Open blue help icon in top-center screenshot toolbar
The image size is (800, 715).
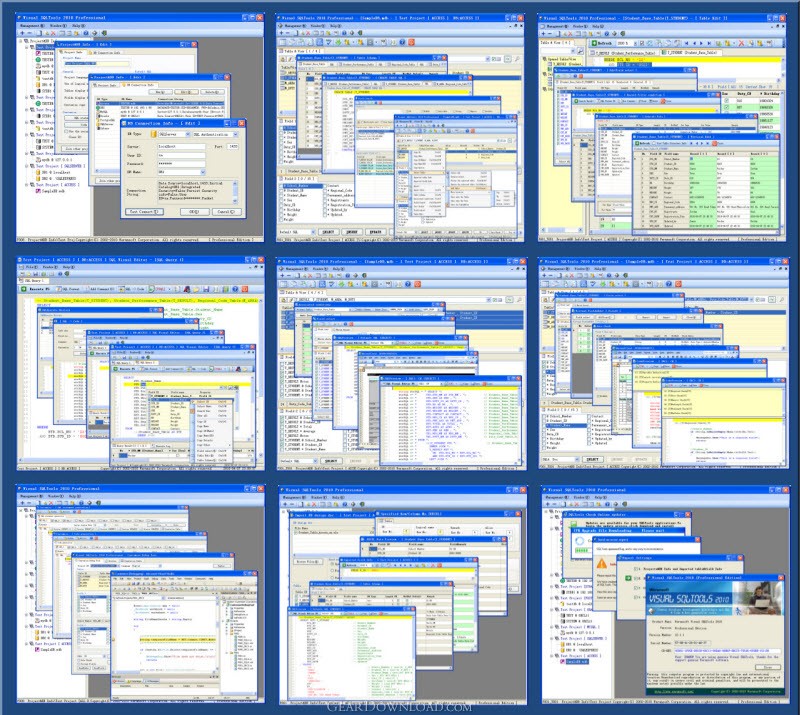point(402,42)
